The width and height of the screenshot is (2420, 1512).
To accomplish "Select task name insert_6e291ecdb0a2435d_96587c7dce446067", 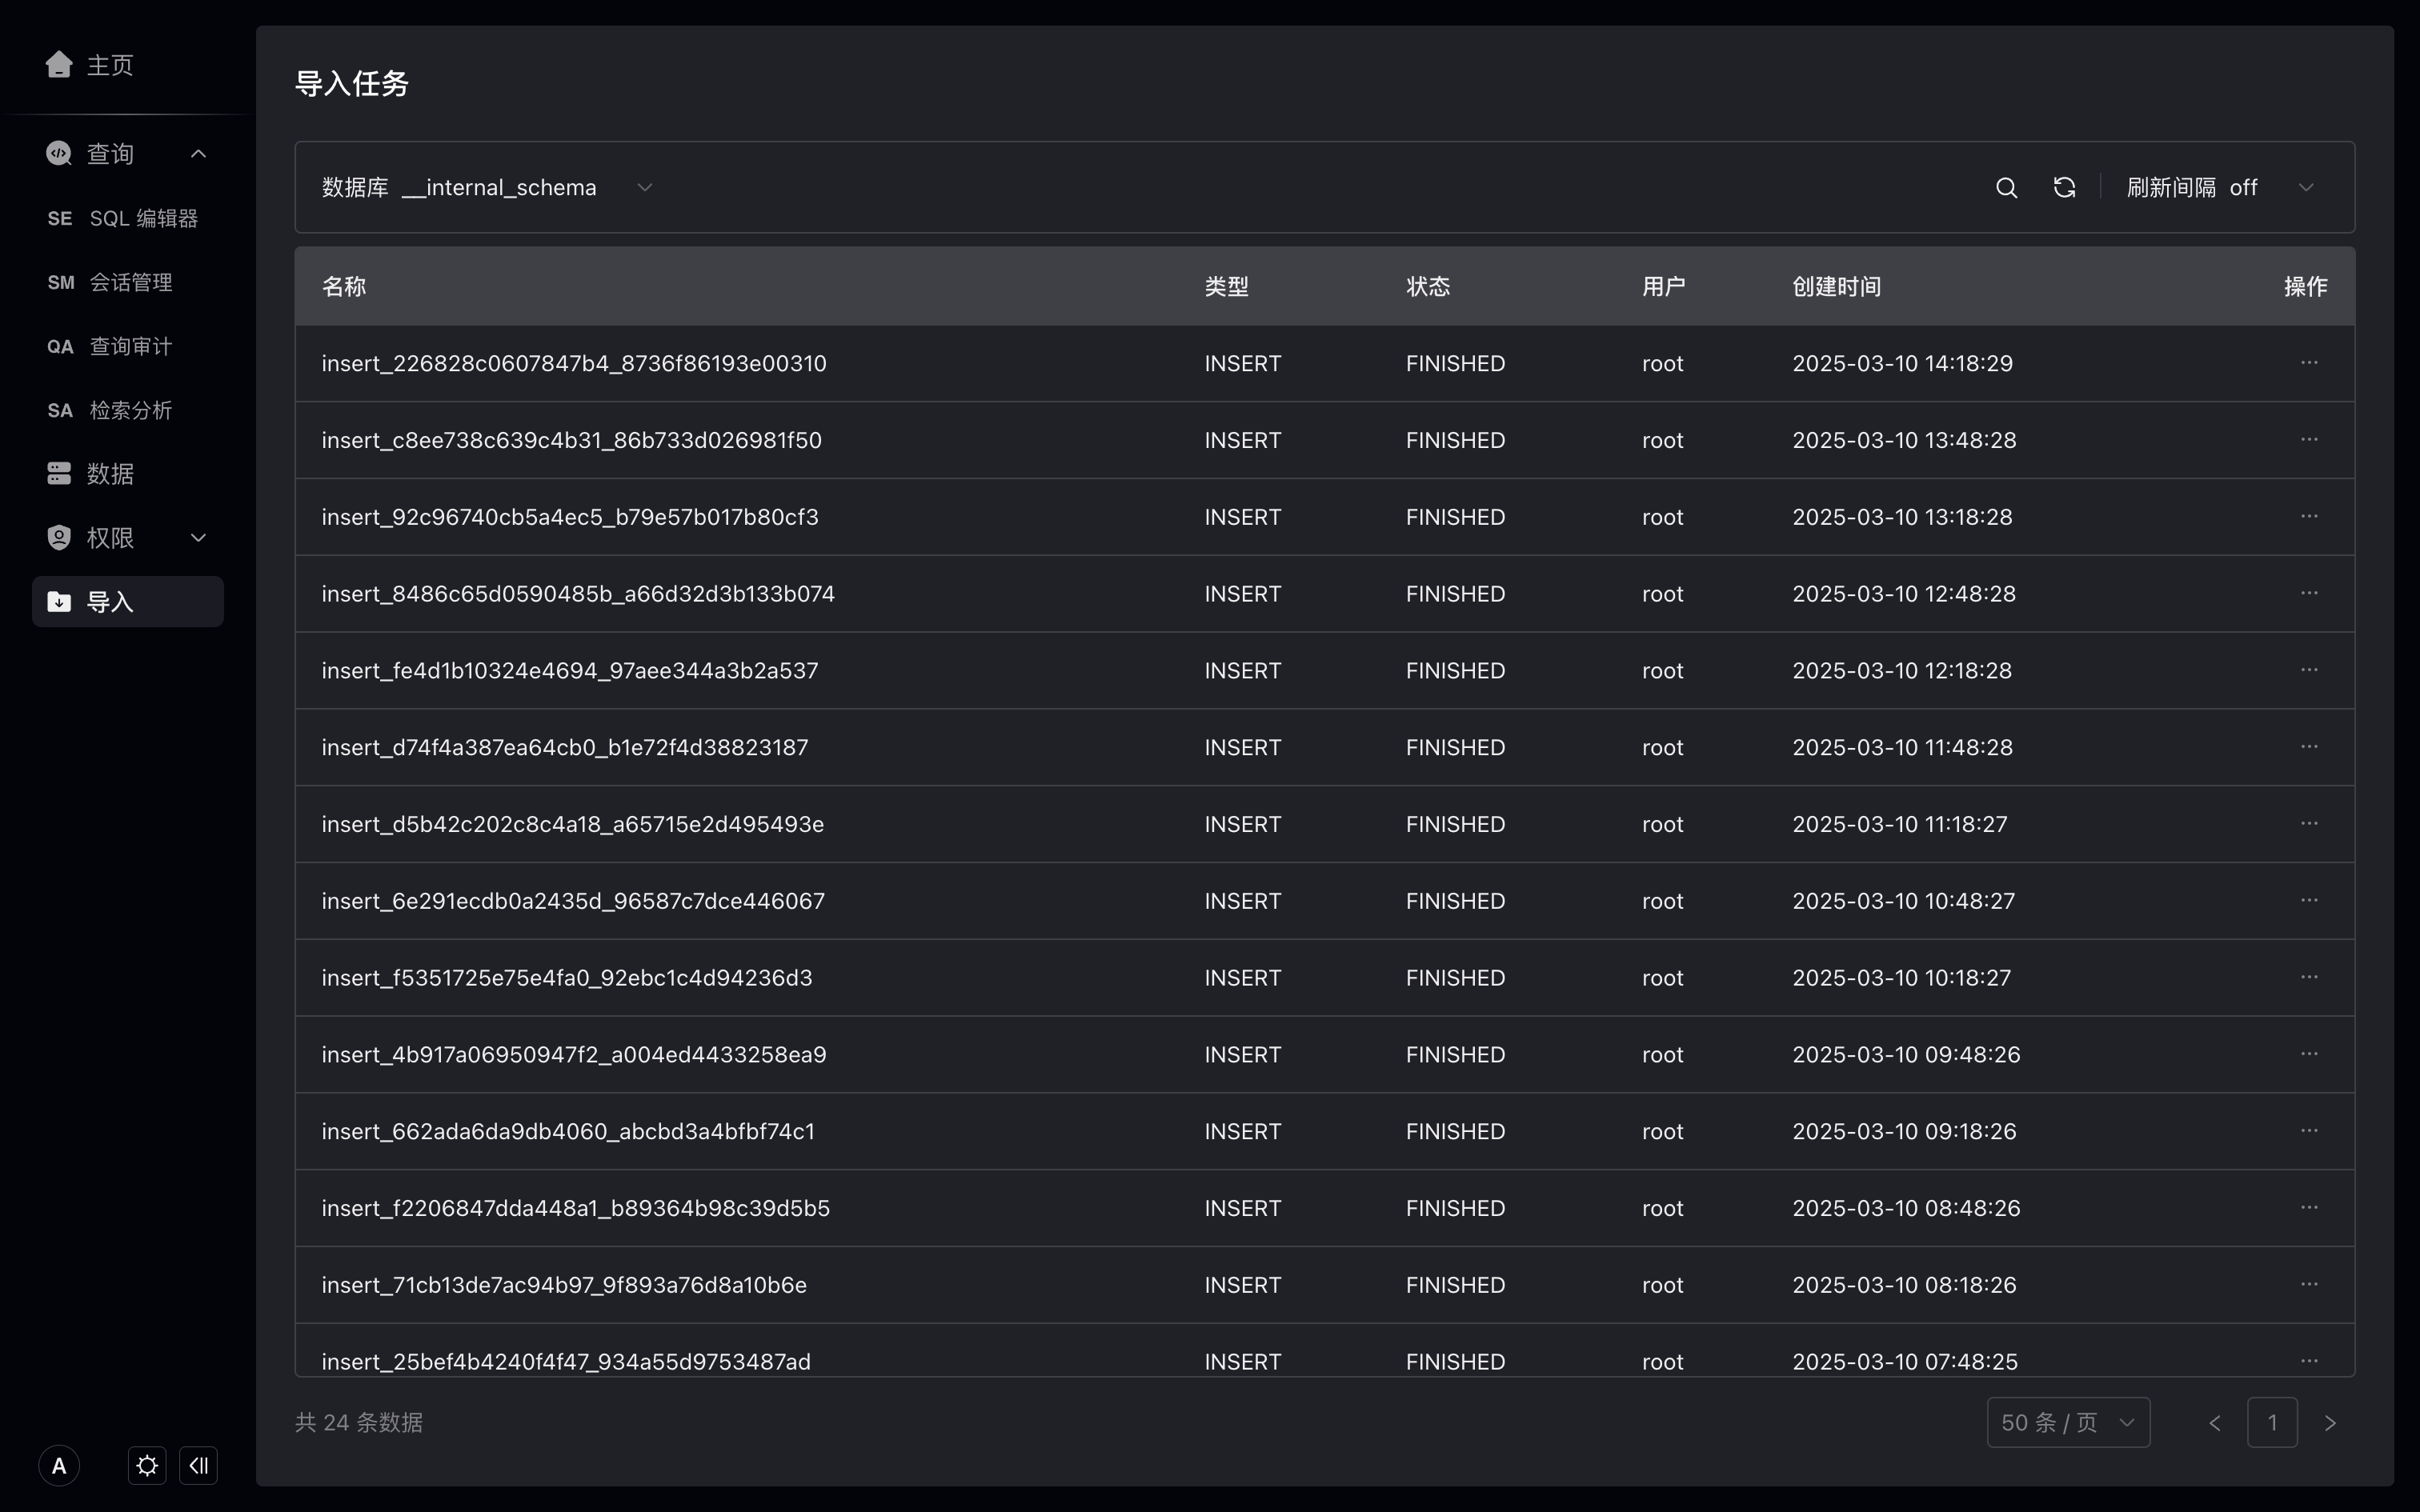I will point(573,901).
